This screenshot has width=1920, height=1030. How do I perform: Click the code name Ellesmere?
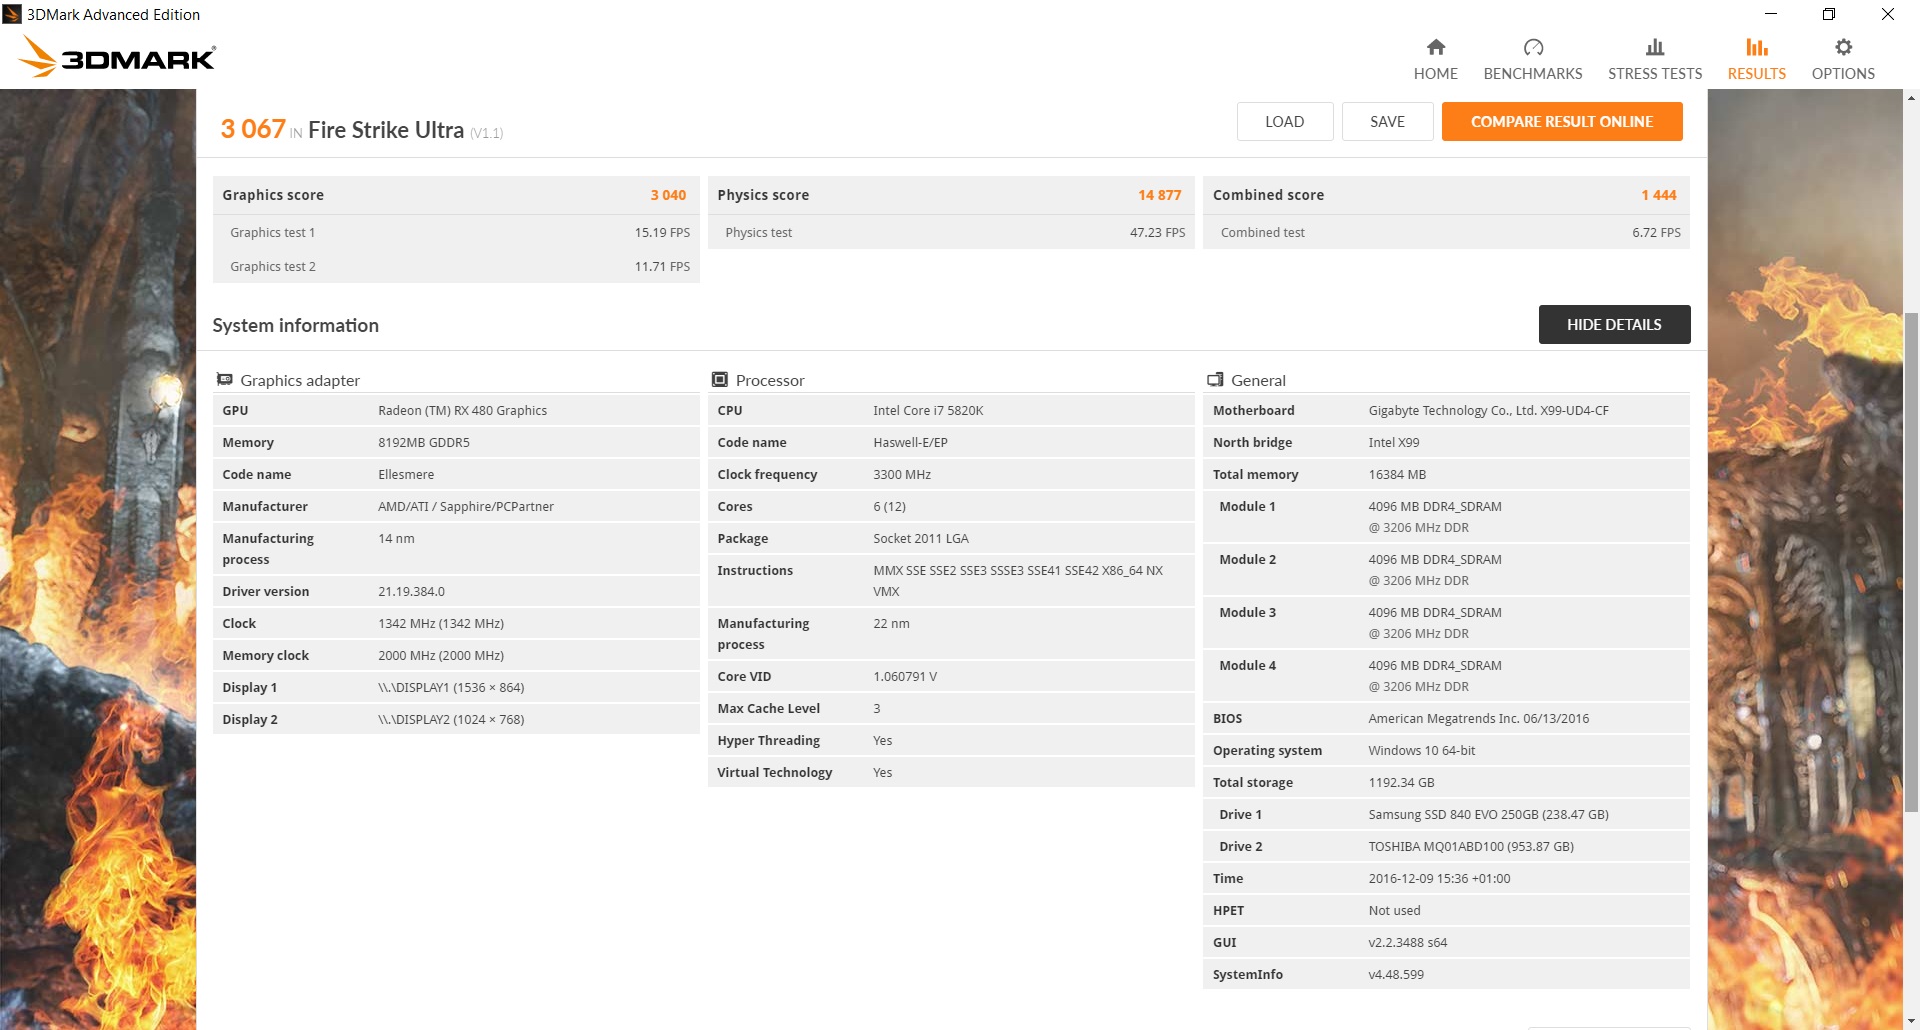click(x=406, y=474)
